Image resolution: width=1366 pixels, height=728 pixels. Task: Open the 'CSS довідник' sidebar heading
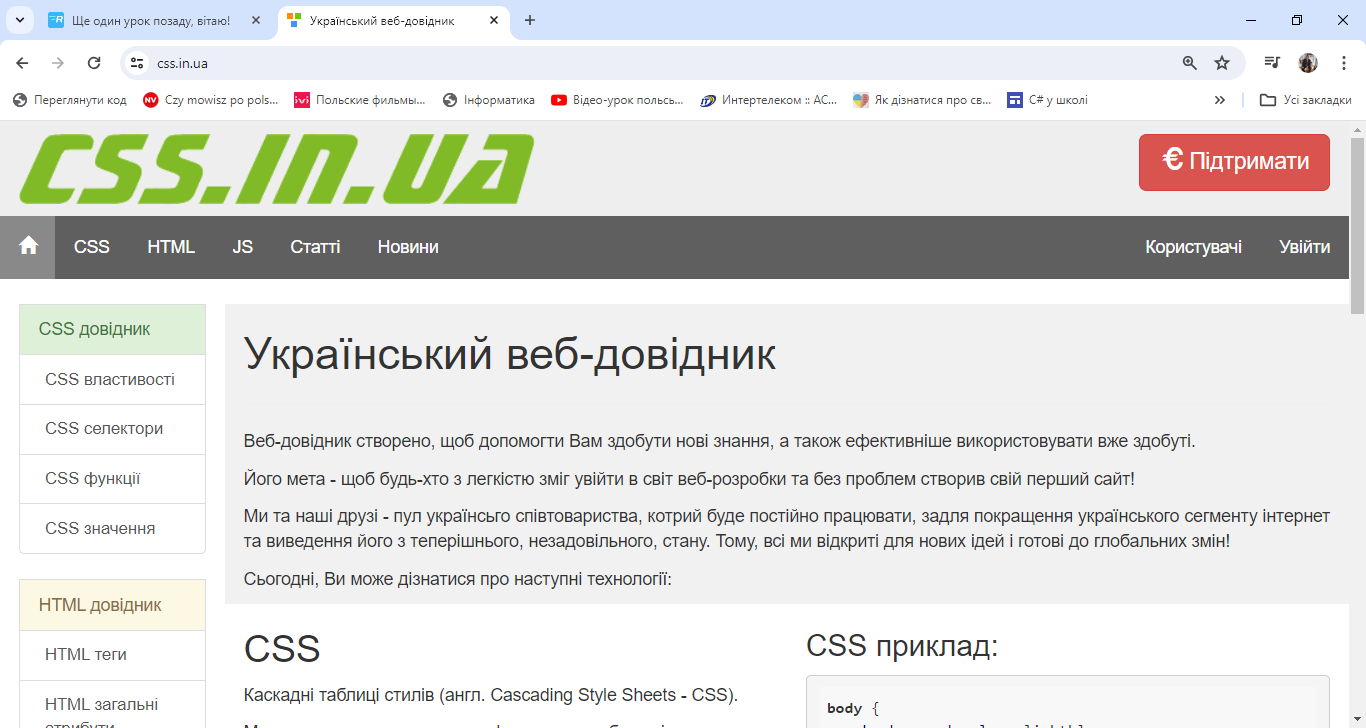pyautogui.click(x=112, y=329)
